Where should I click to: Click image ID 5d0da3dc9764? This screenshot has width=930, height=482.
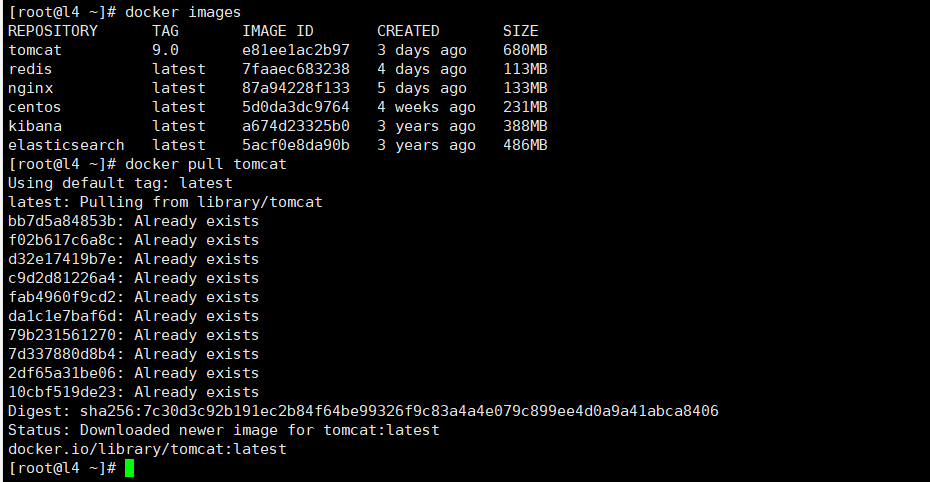click(296, 107)
